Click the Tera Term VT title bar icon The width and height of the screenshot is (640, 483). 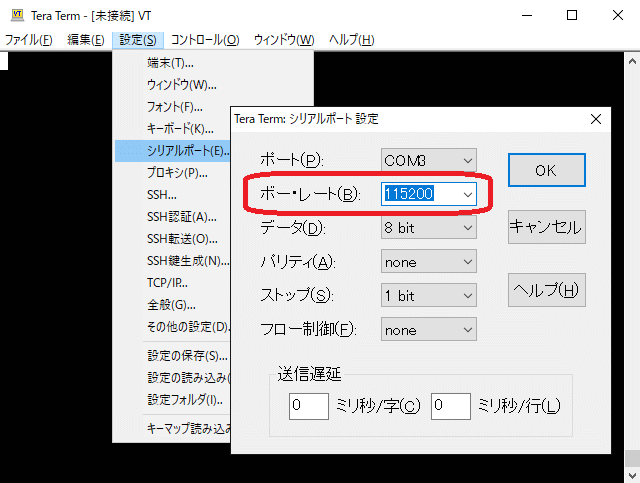pyautogui.click(x=17, y=15)
